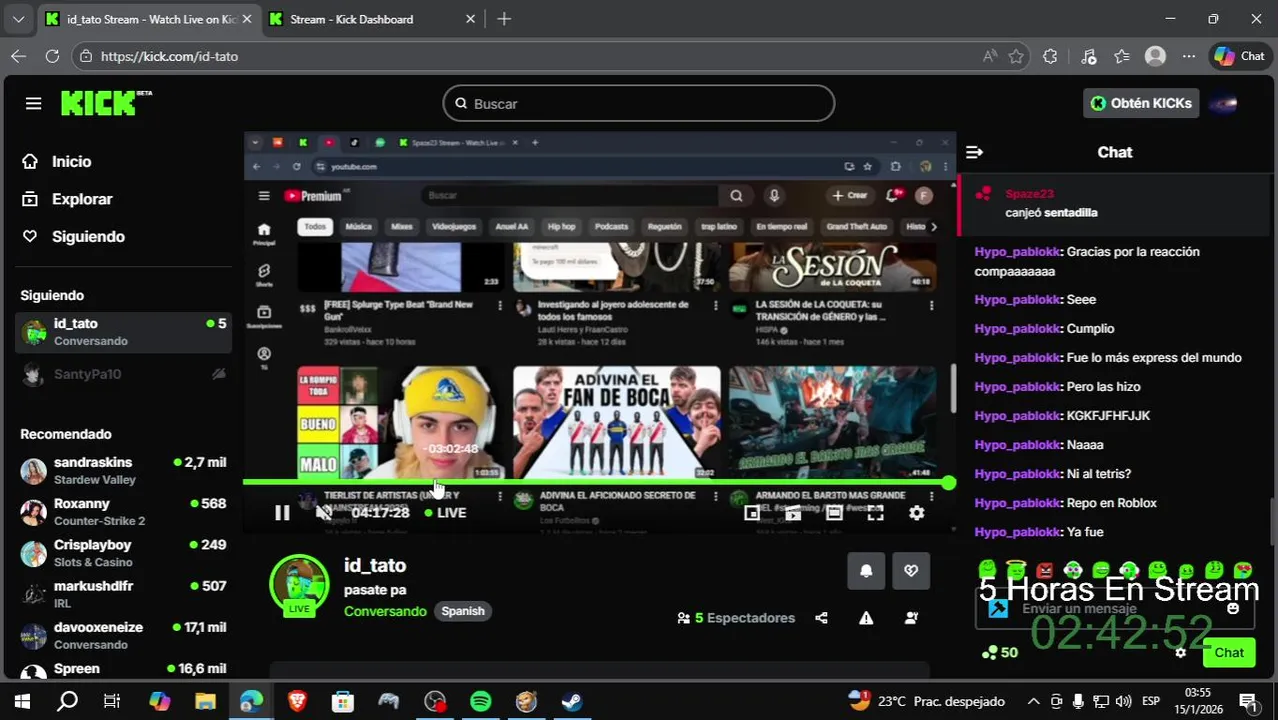Open recommended channel markushdlfr

pyautogui.click(x=124, y=595)
